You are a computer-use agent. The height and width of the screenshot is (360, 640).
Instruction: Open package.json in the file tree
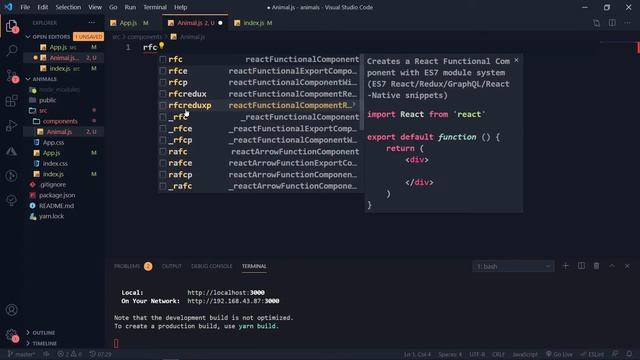pos(57,195)
